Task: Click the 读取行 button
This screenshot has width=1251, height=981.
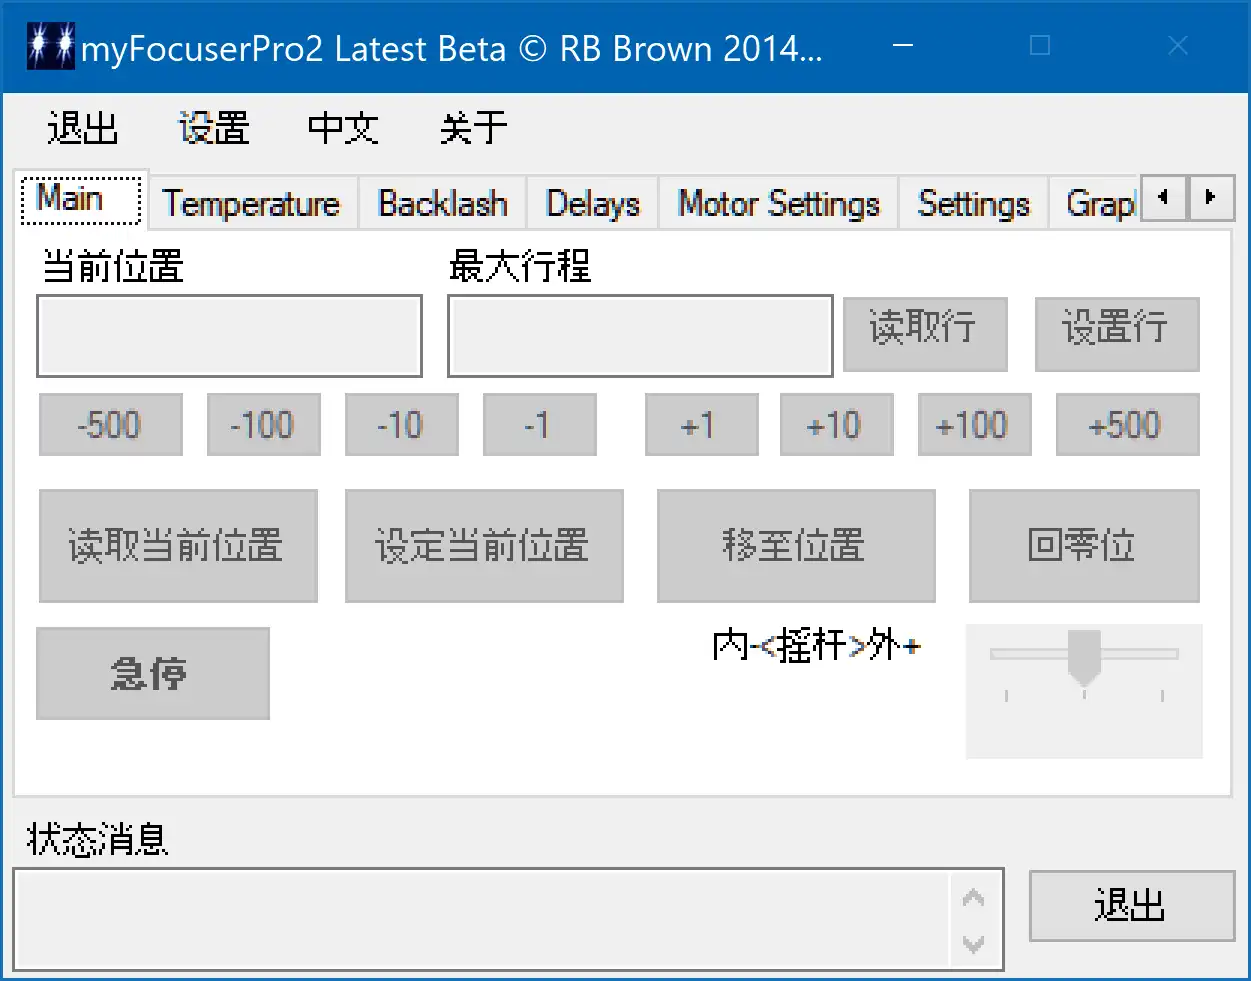Action: (x=925, y=334)
